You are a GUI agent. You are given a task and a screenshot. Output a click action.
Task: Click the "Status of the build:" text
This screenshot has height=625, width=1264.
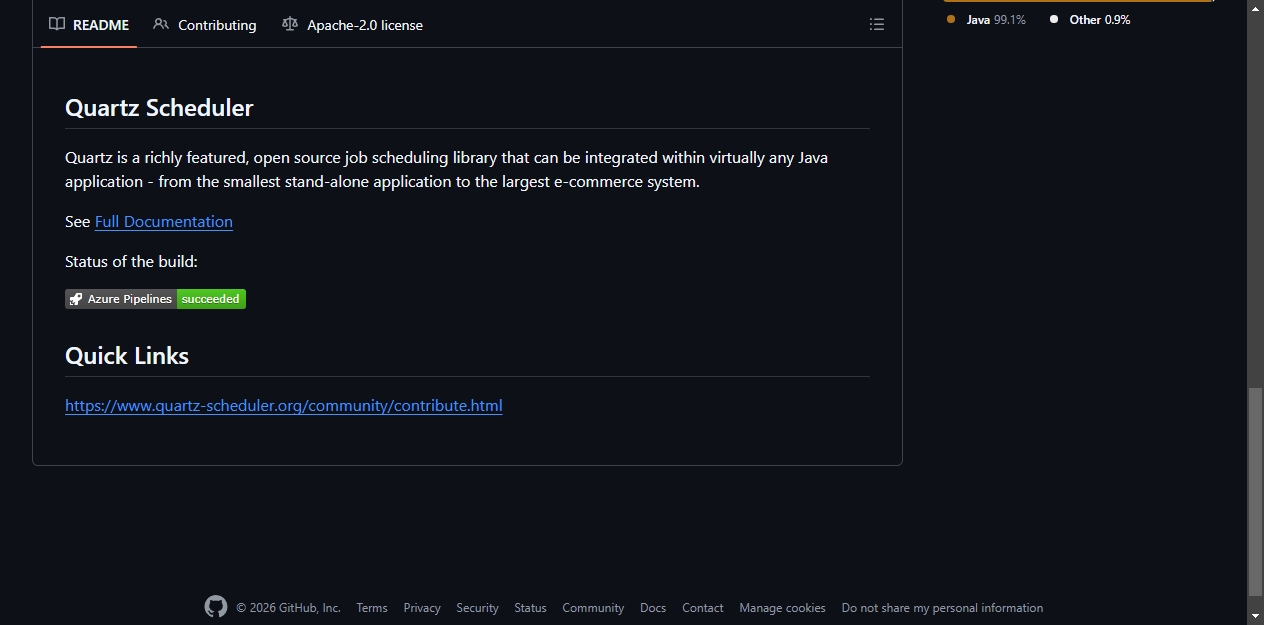pyautogui.click(x=131, y=262)
